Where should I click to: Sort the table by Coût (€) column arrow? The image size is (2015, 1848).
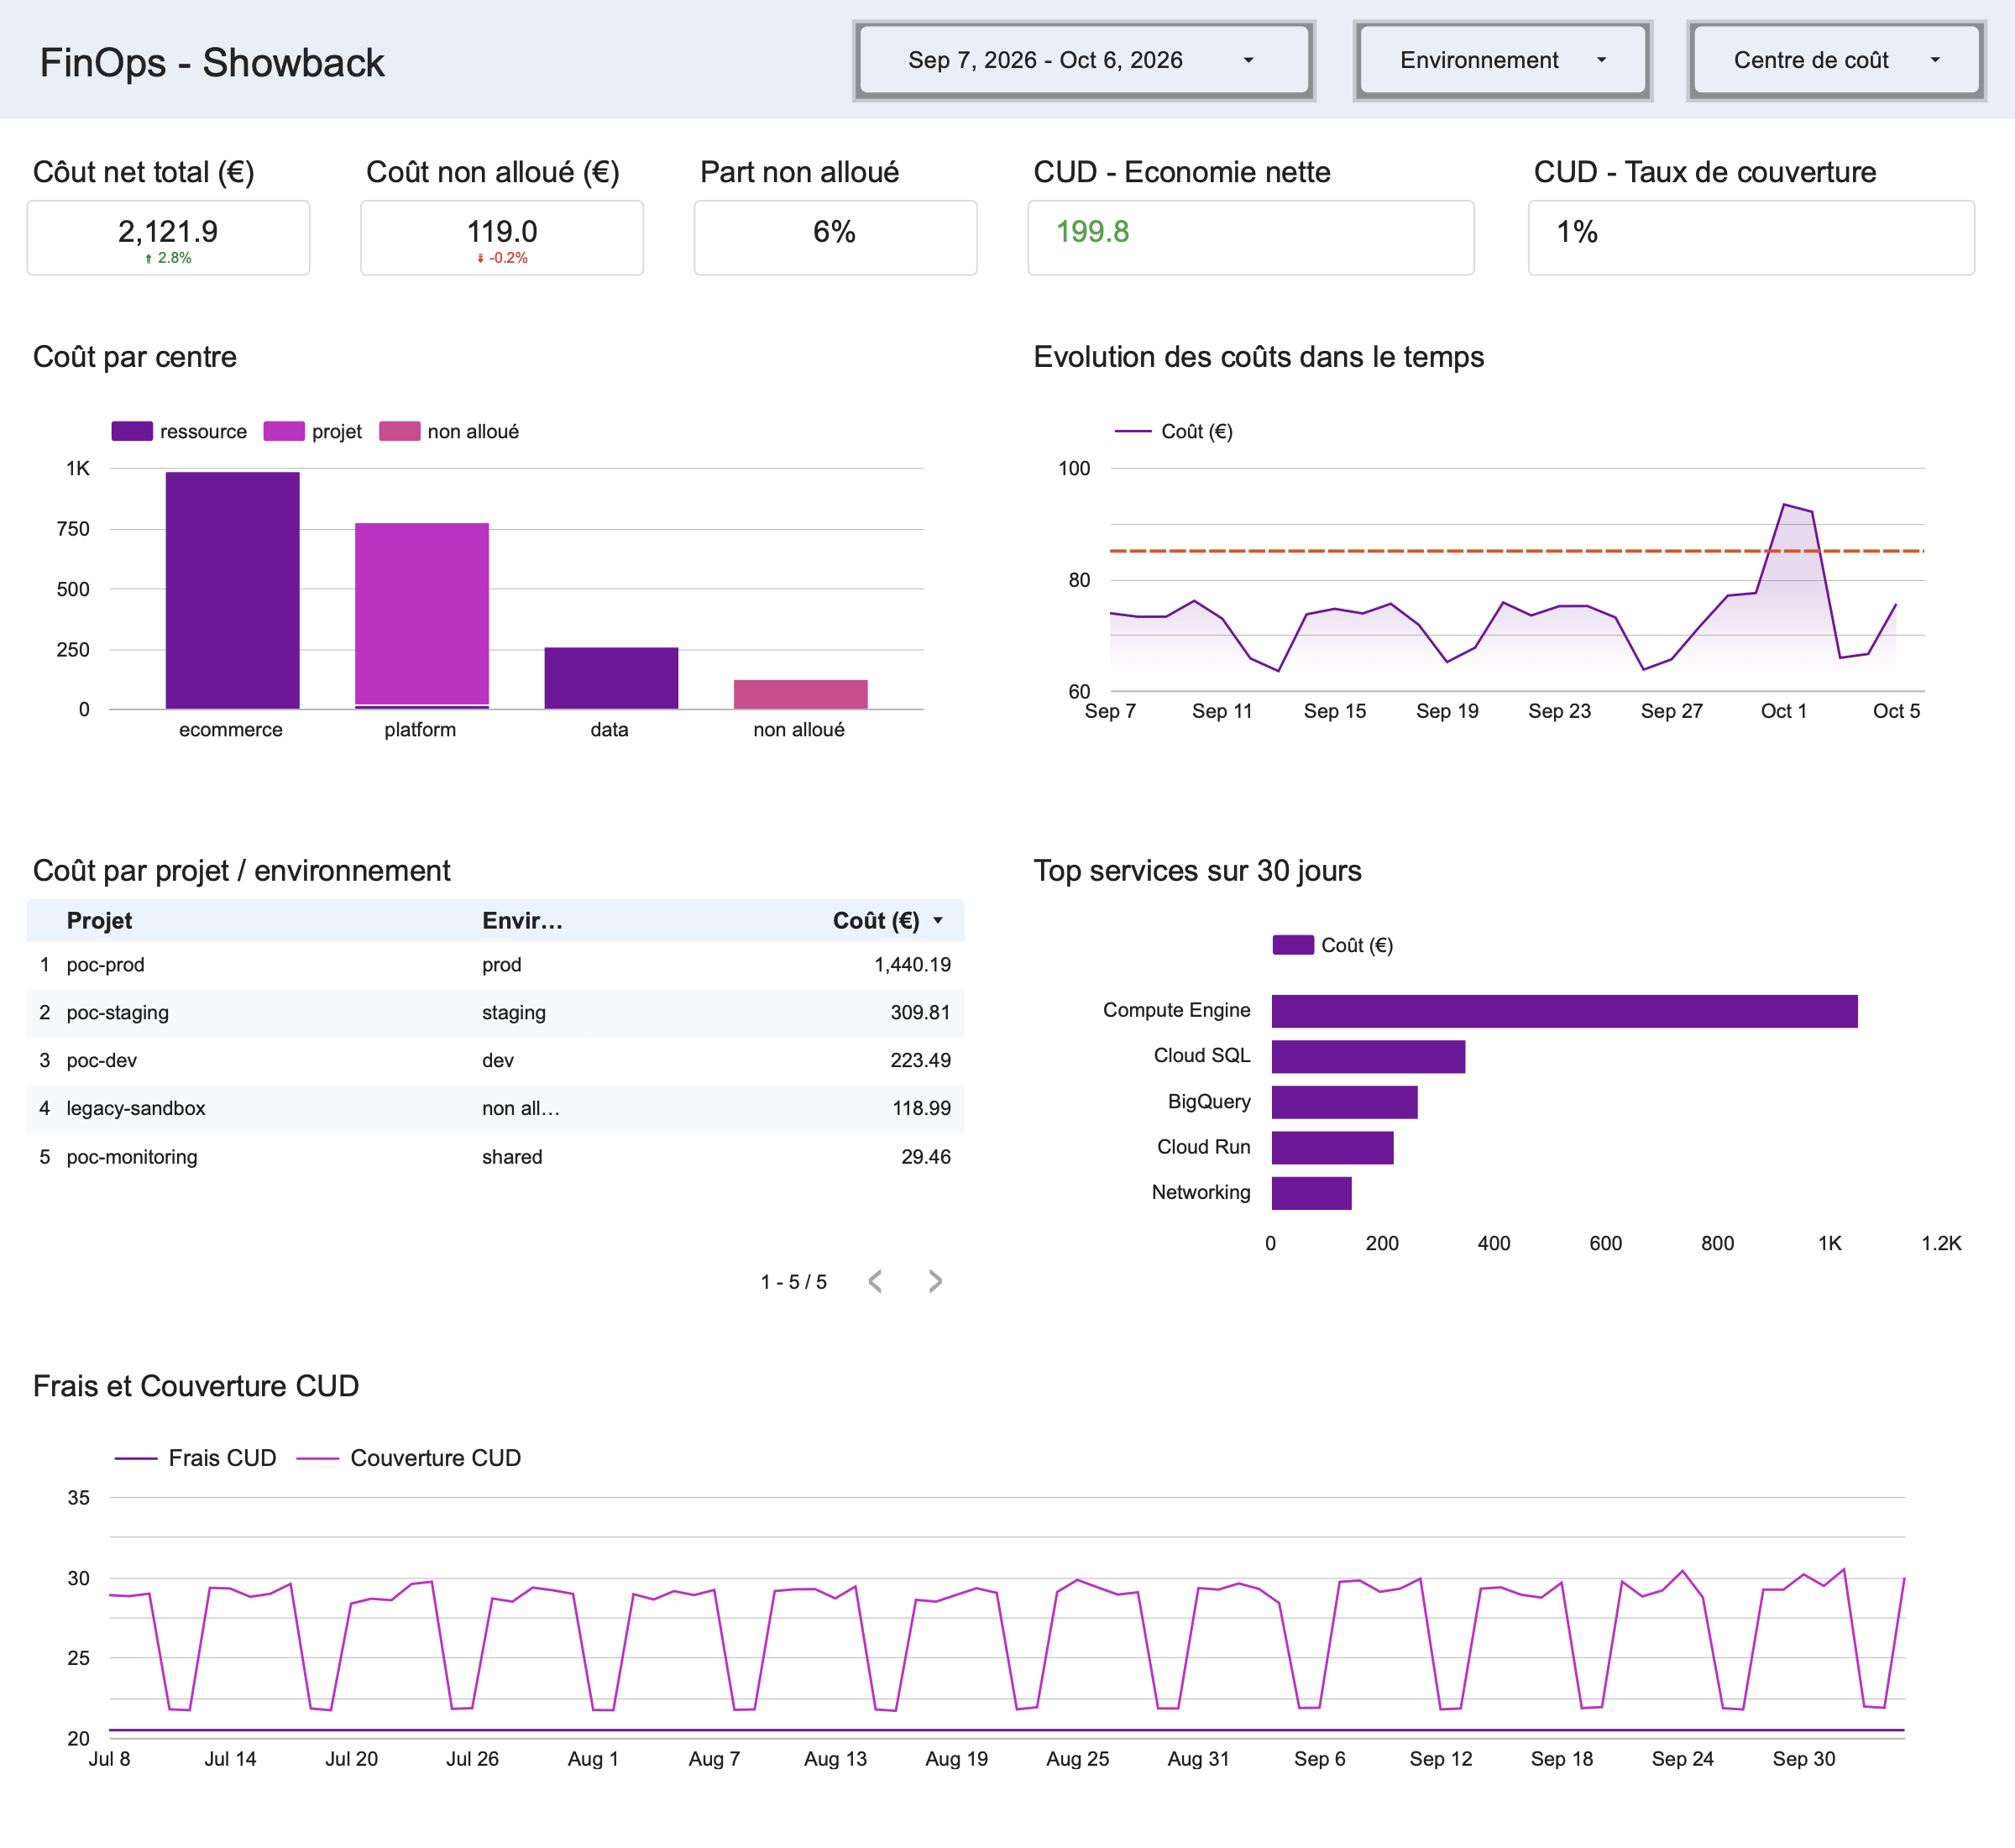[938, 921]
